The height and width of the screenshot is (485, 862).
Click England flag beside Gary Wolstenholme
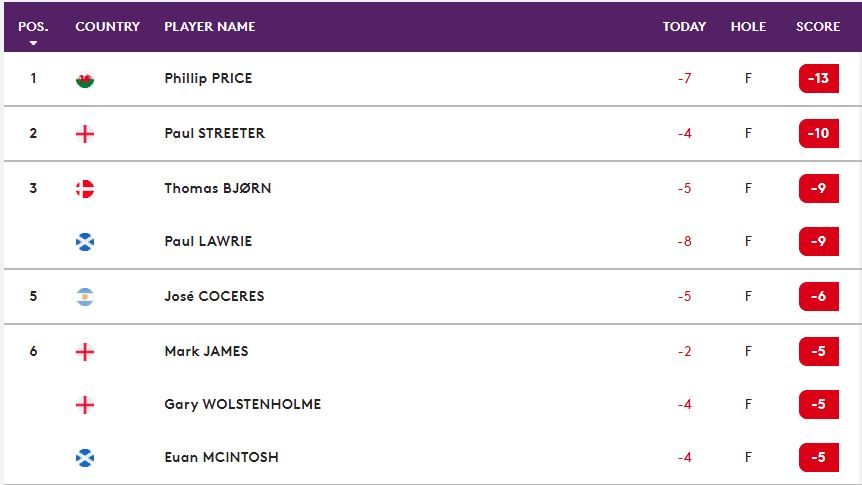[85, 405]
